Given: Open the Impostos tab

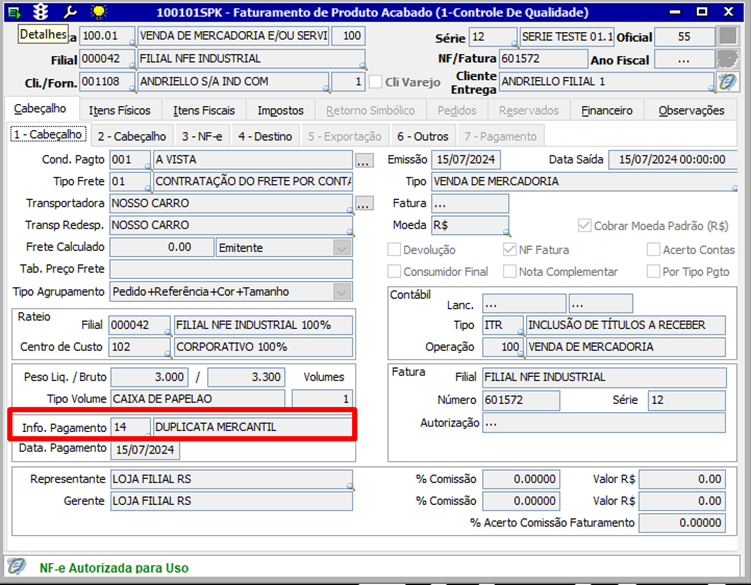Looking at the screenshot, I should point(281,111).
